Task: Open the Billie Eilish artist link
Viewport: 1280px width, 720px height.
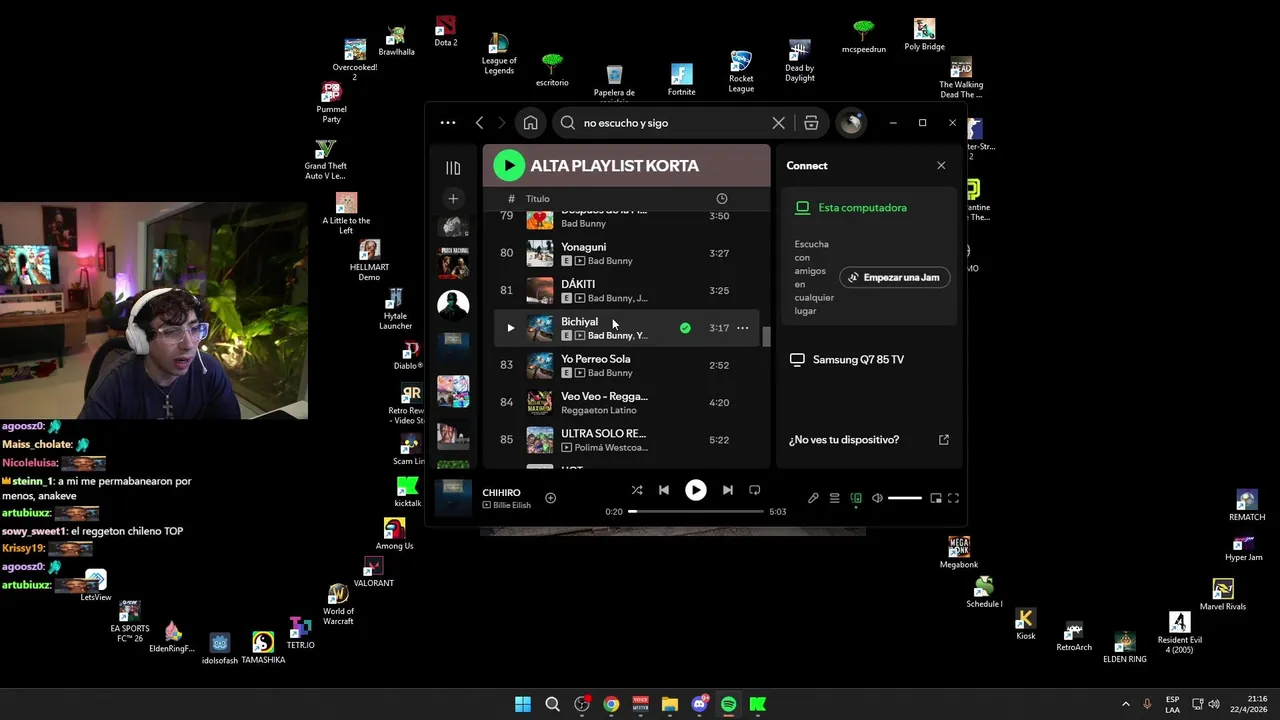Action: tap(512, 505)
